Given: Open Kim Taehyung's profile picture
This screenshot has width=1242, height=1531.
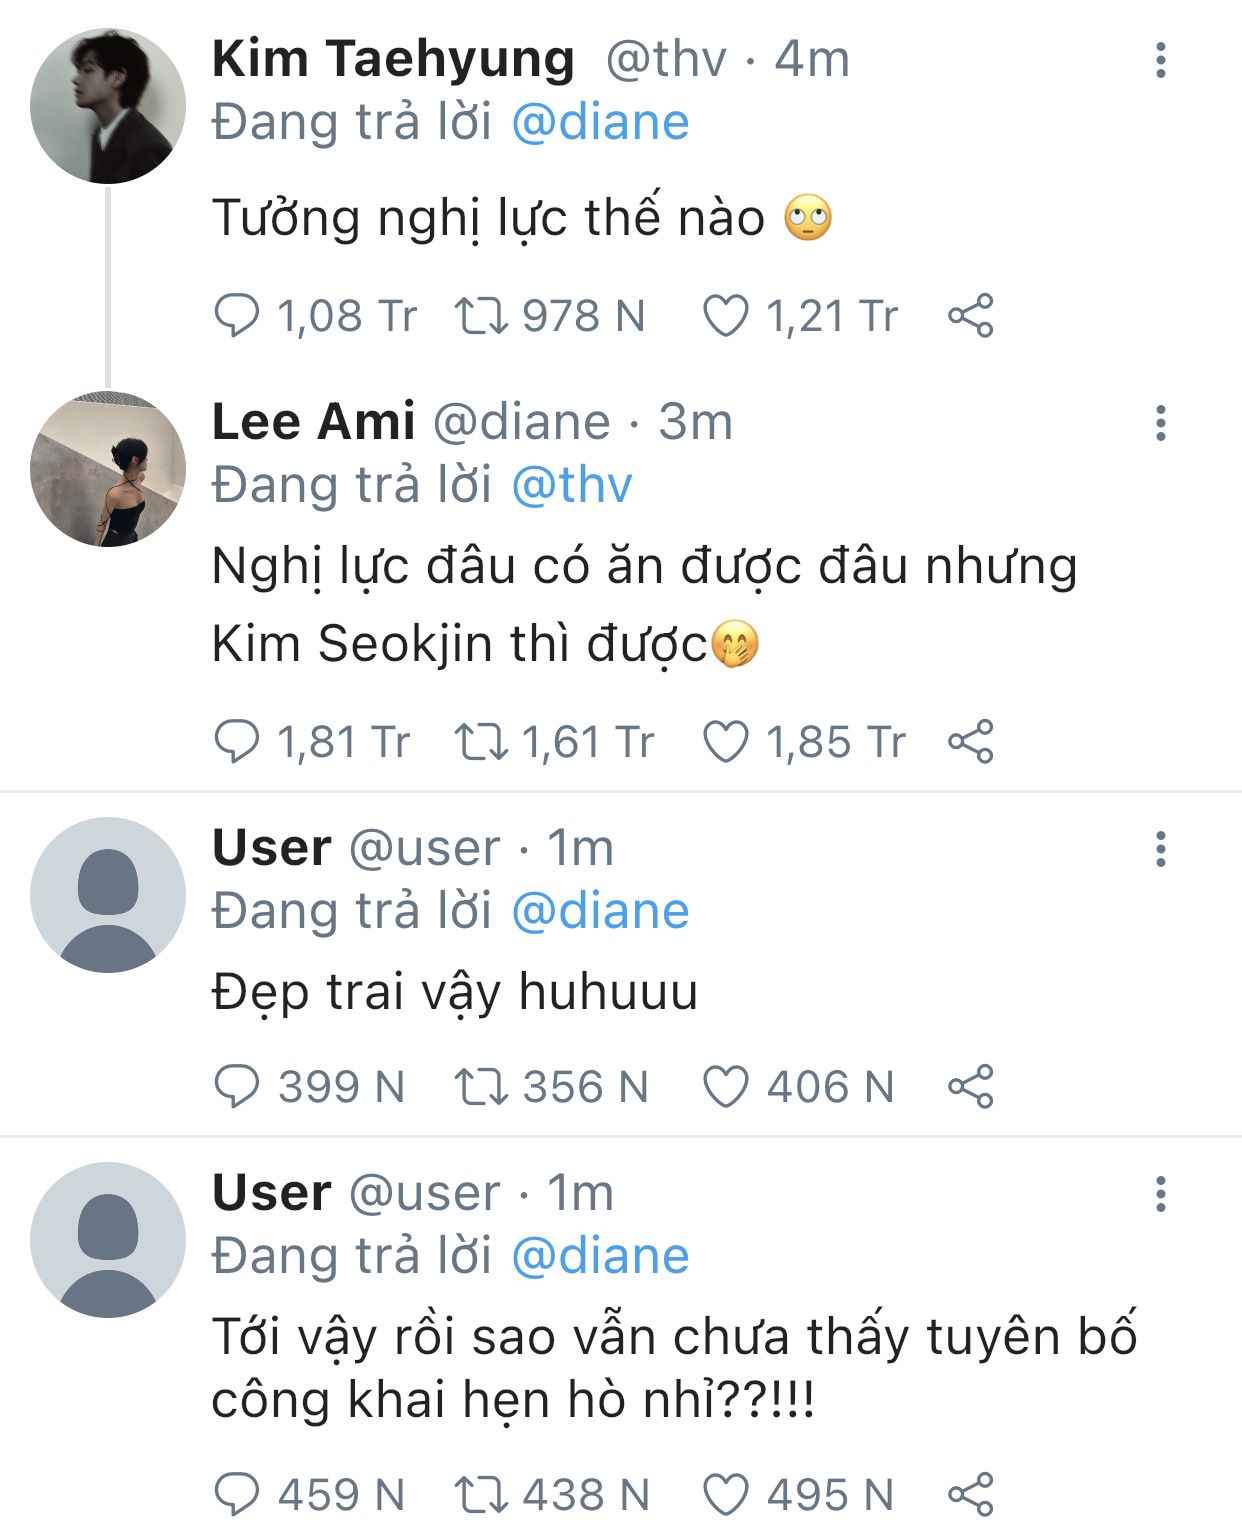Looking at the screenshot, I should tap(108, 106).
